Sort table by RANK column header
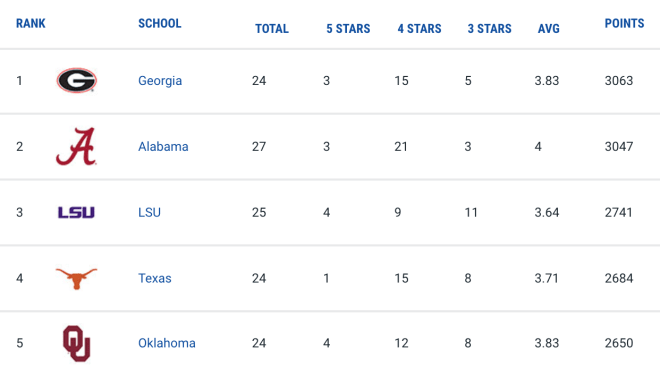The width and height of the screenshot is (660, 375). 31,23
